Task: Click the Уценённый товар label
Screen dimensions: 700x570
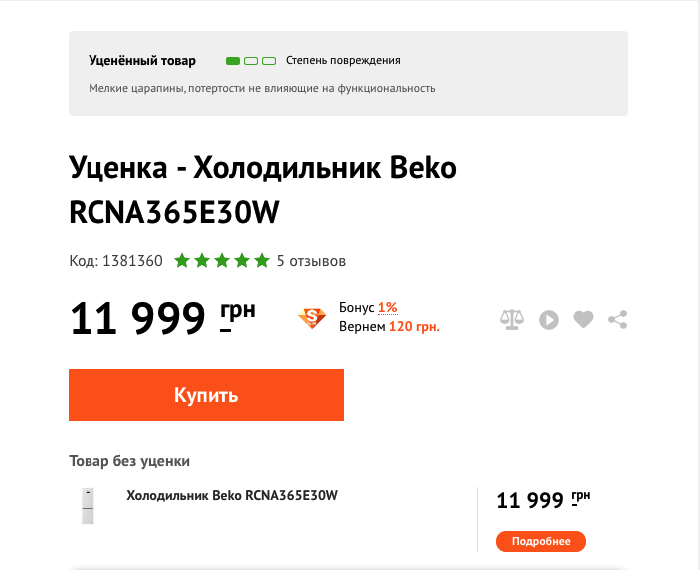Action: pos(142,61)
